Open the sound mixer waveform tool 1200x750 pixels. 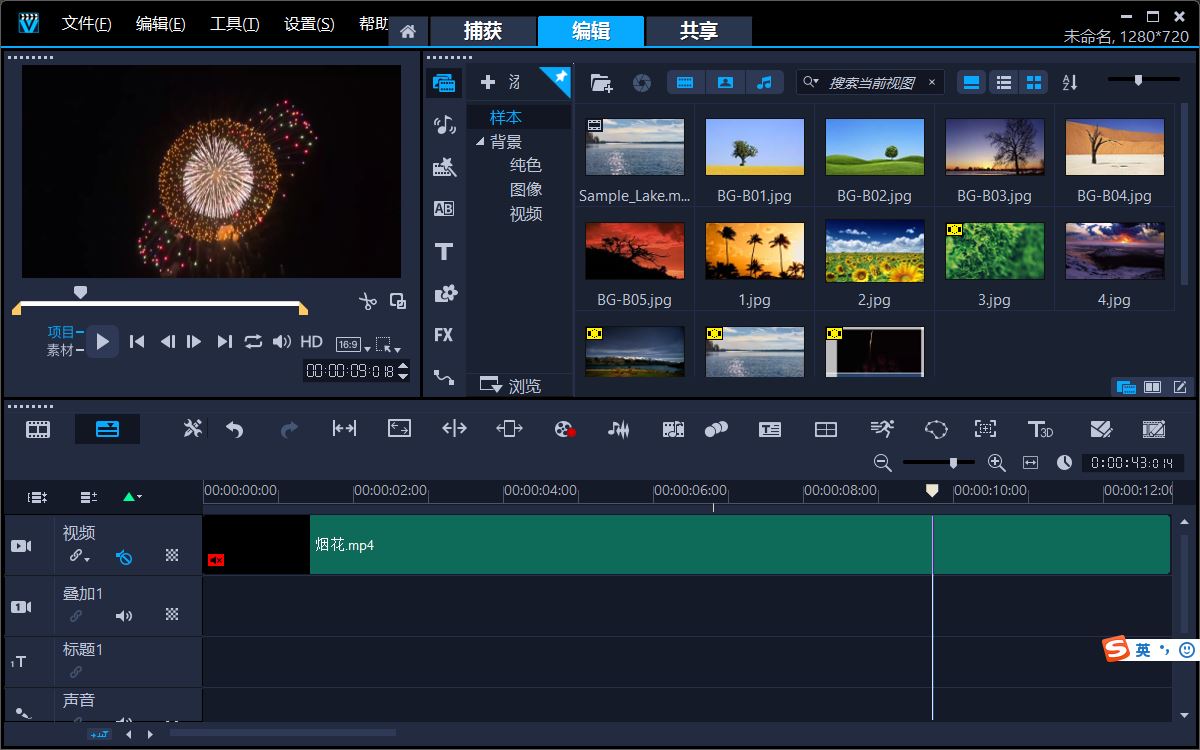point(619,429)
